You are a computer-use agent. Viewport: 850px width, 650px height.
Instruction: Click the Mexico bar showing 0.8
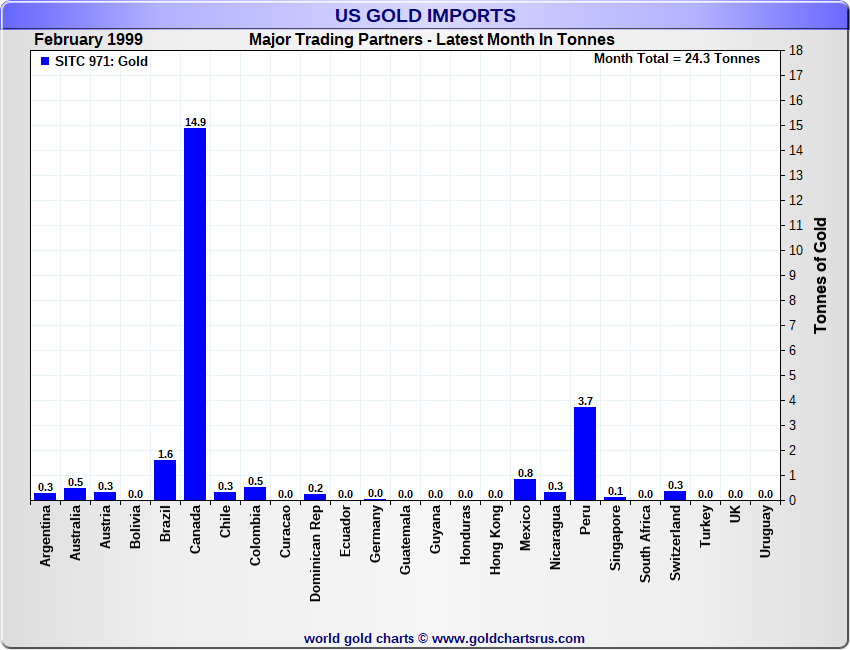525,489
